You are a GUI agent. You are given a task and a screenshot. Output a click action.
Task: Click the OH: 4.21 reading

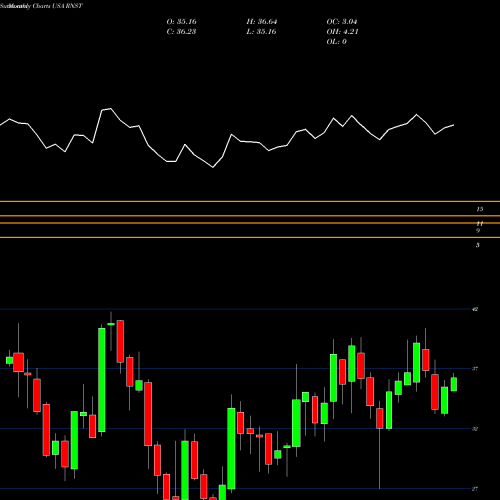[x=342, y=32]
